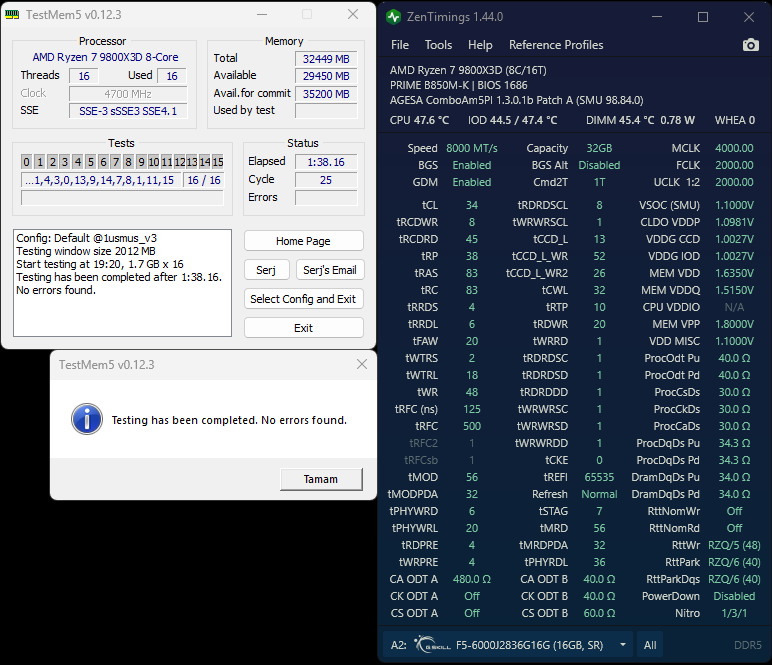Close the TestMem5 main window
The width and height of the screenshot is (772, 665).
tap(353, 15)
